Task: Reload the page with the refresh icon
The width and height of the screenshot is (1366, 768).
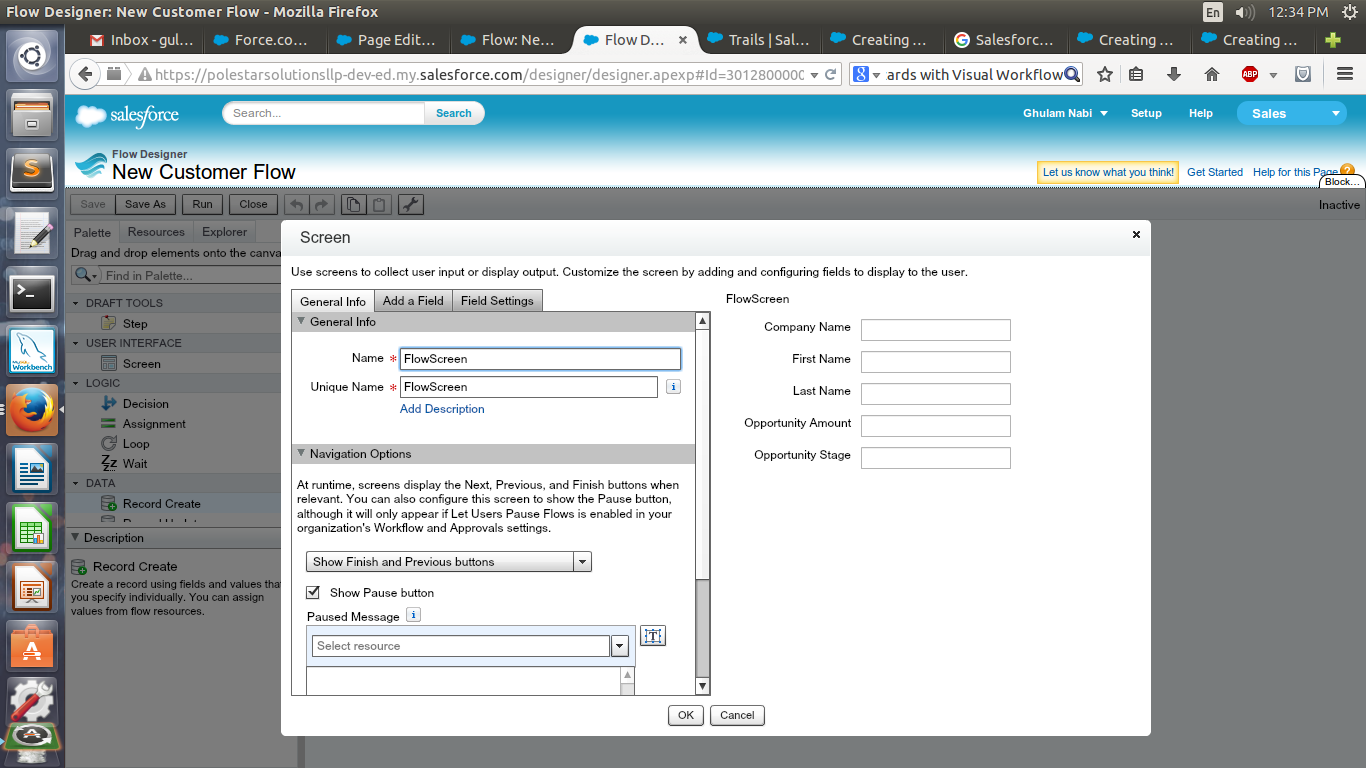Action: pos(831,74)
